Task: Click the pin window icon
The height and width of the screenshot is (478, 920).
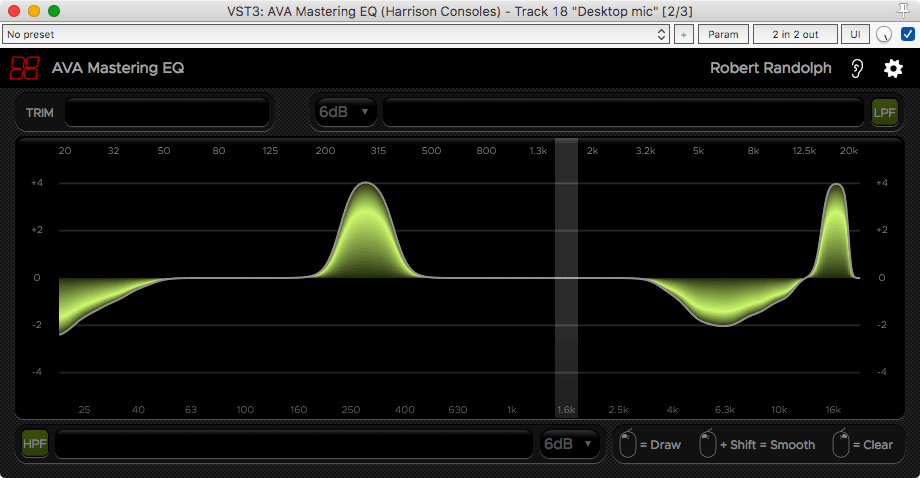Action: point(904,11)
